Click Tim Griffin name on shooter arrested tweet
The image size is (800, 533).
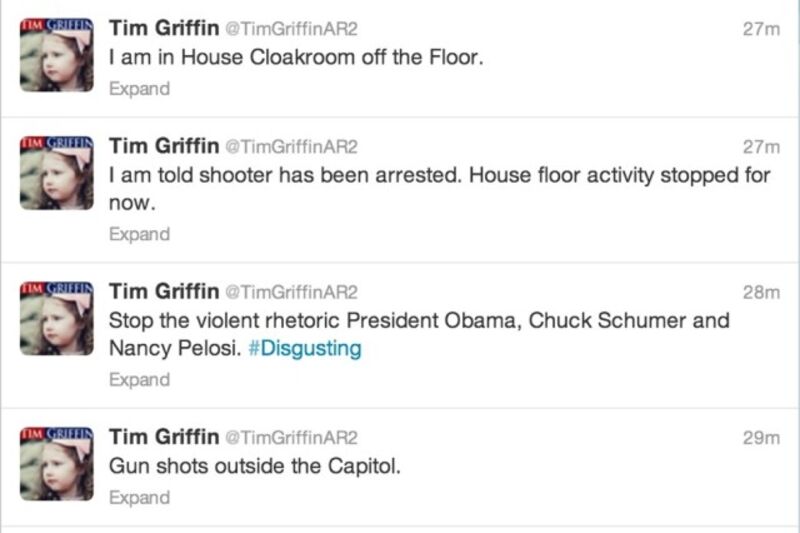pyautogui.click(x=164, y=146)
